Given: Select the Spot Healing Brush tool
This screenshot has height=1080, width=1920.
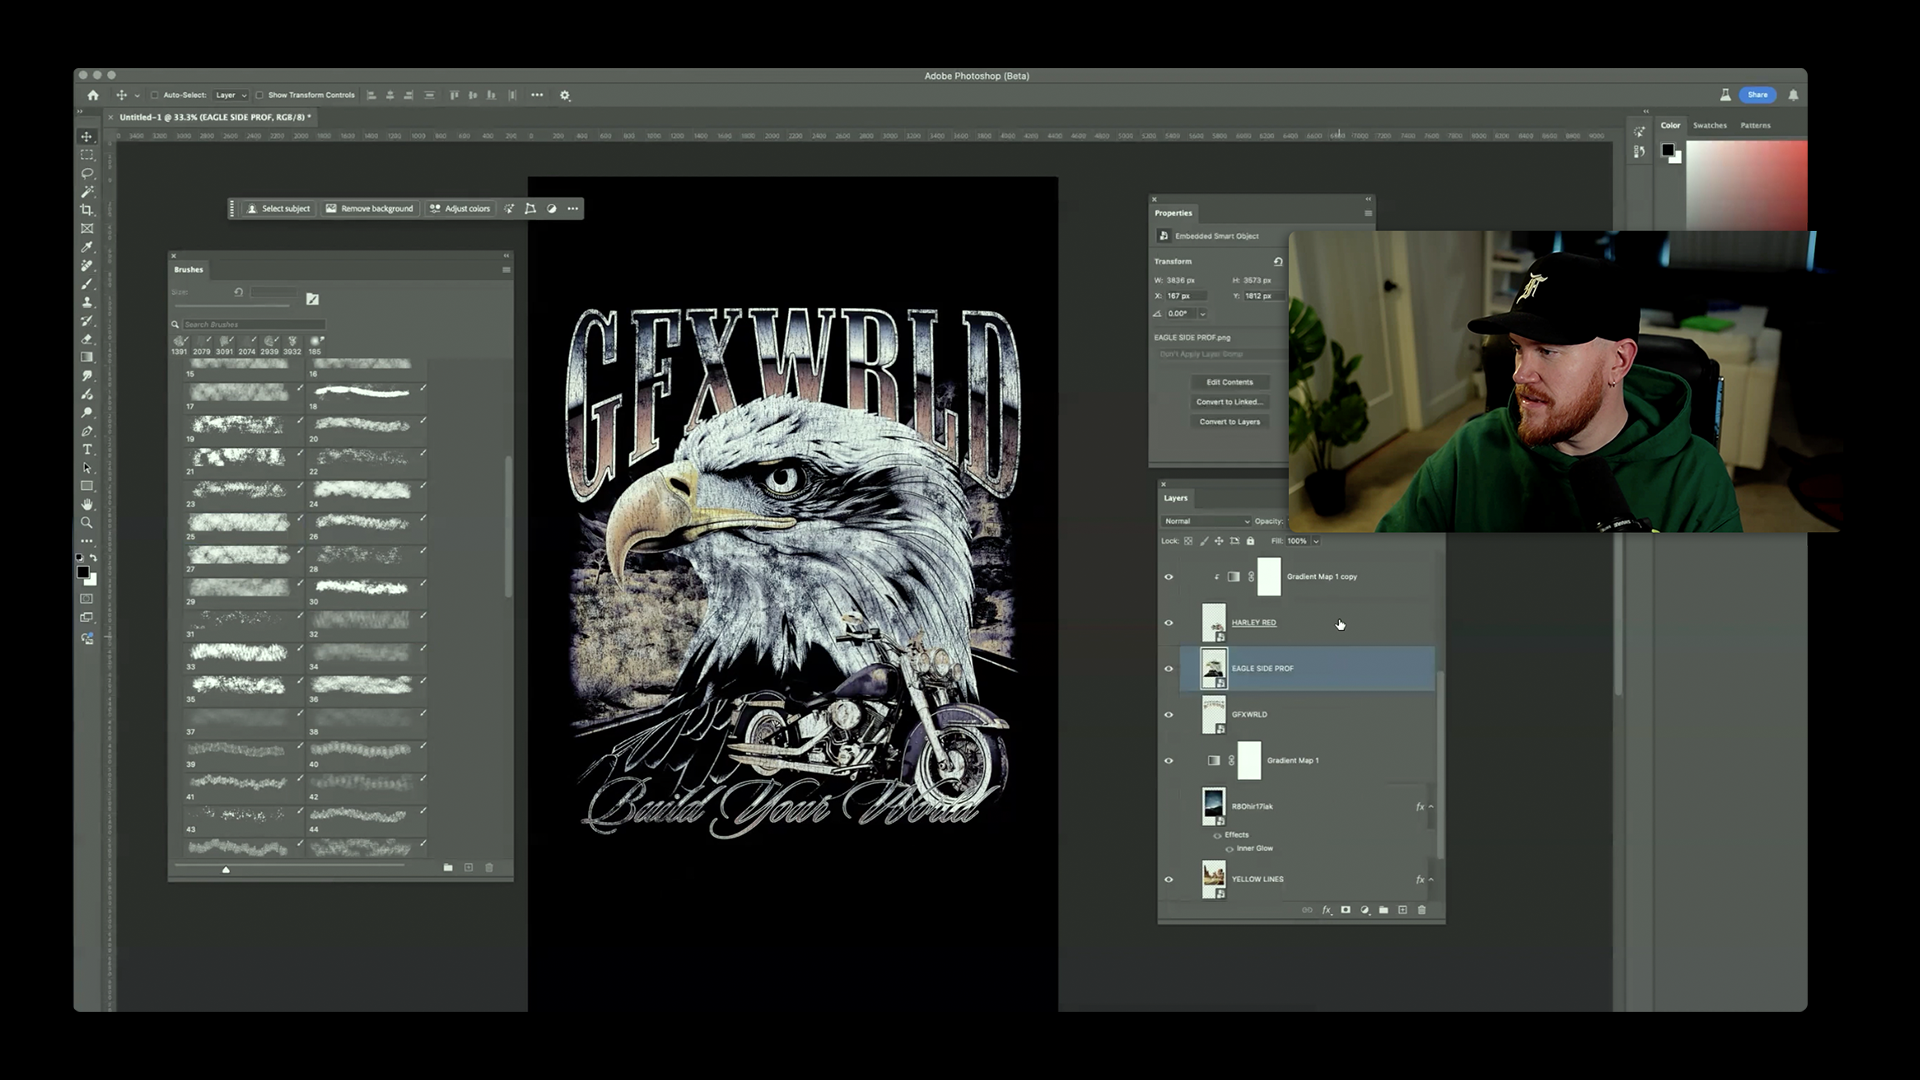Looking at the screenshot, I should (87, 266).
